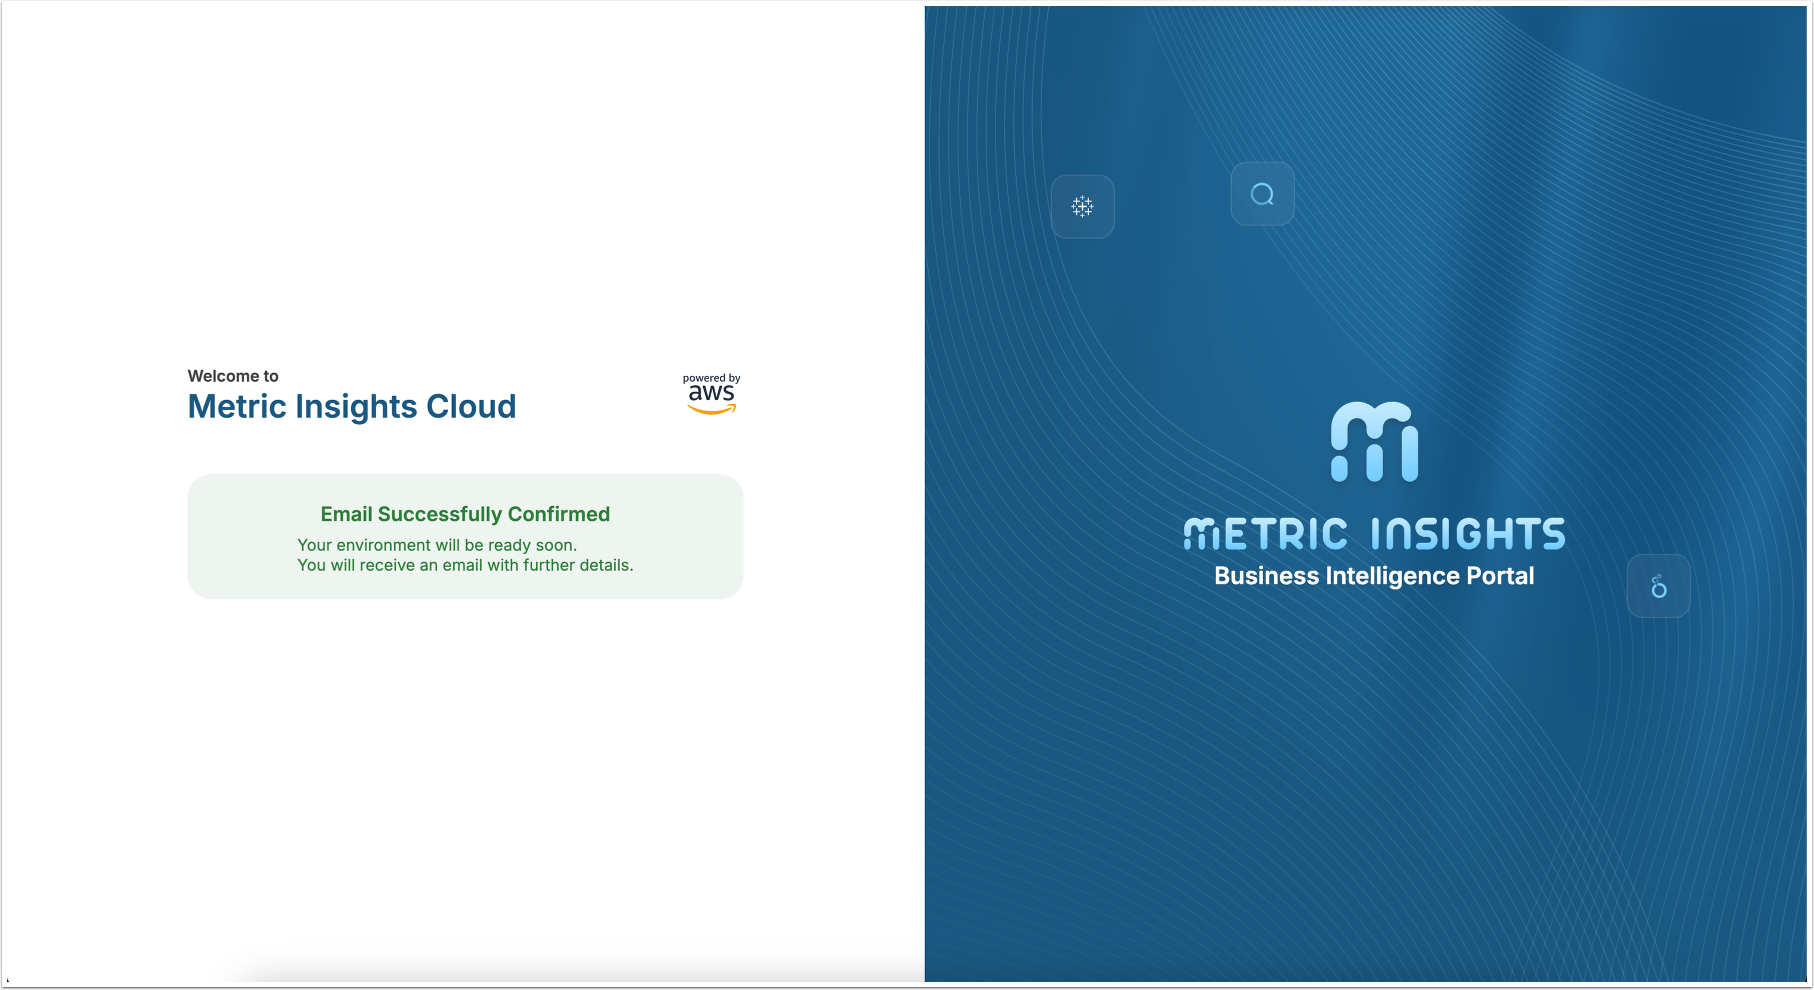Click "Your environment will be ready soon." text
Viewport: 1814px width, 990px height.
click(437, 545)
